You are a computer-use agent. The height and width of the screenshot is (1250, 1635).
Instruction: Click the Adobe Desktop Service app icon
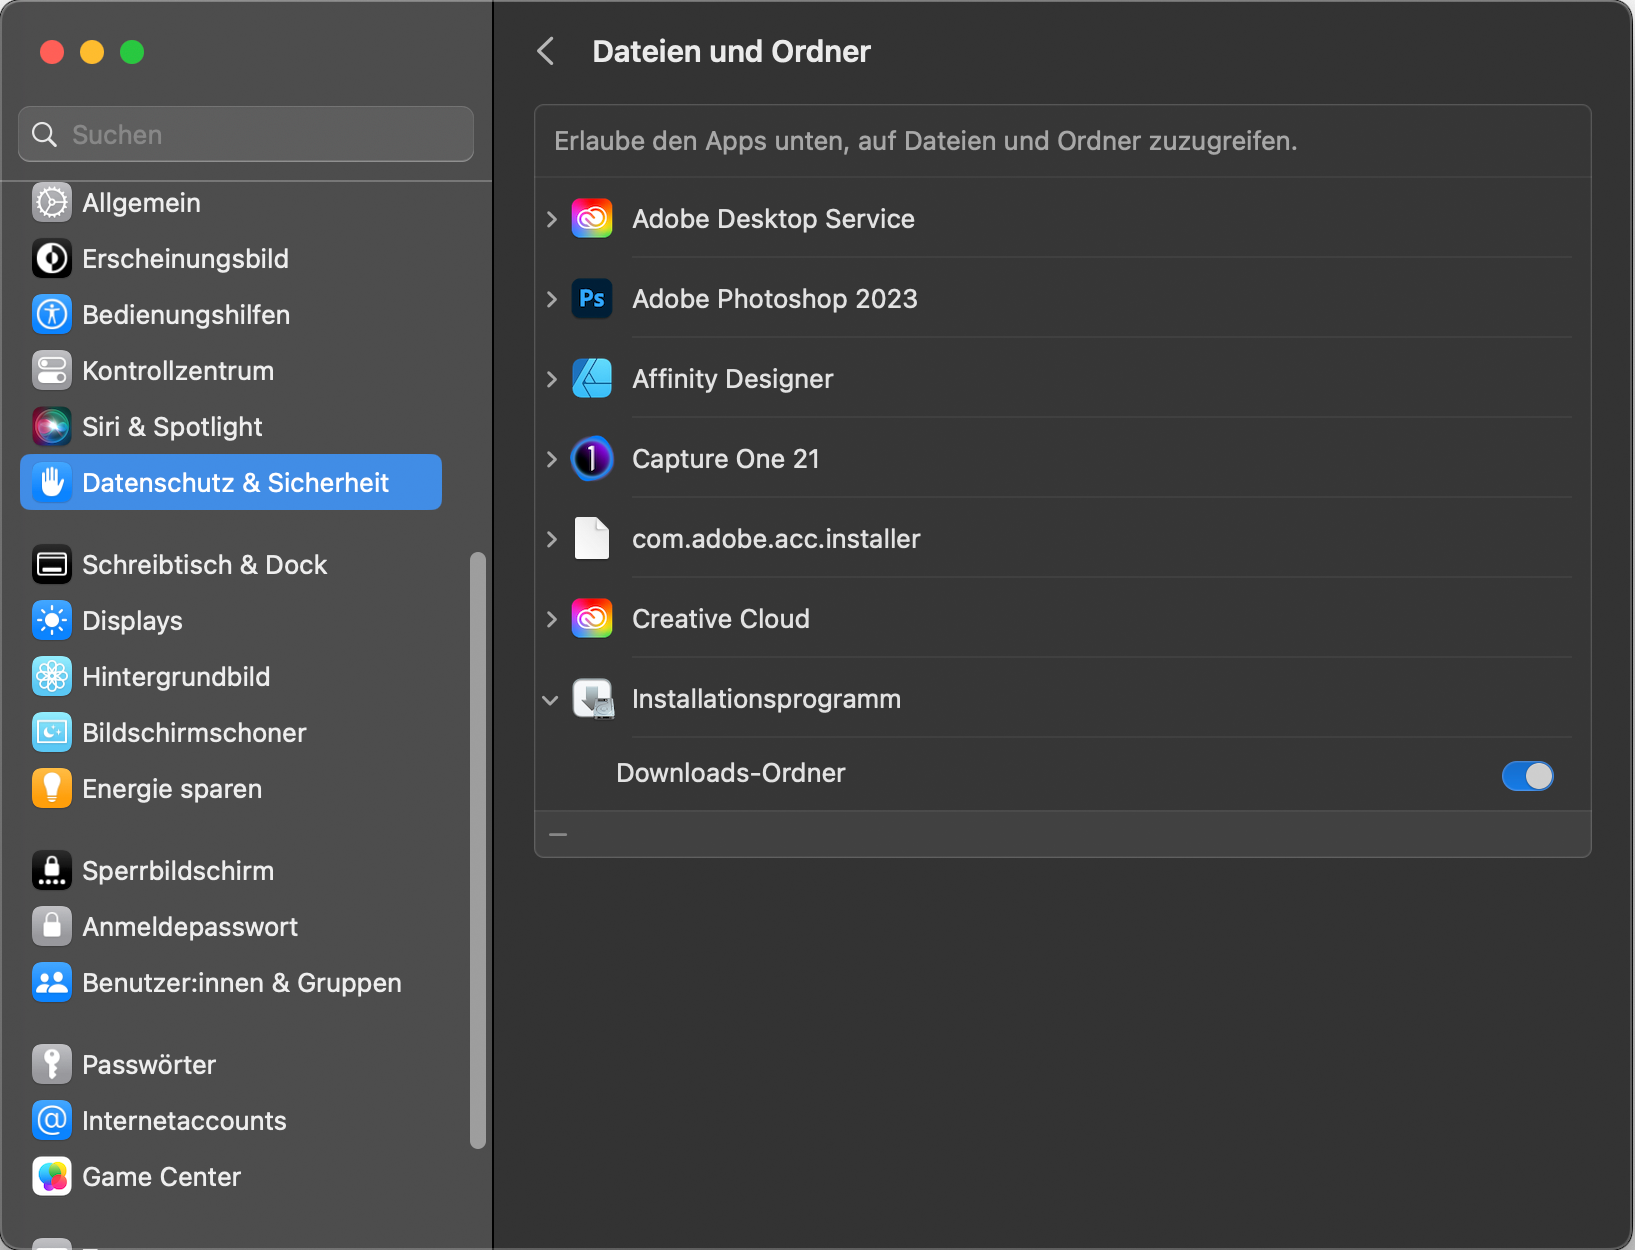(592, 219)
